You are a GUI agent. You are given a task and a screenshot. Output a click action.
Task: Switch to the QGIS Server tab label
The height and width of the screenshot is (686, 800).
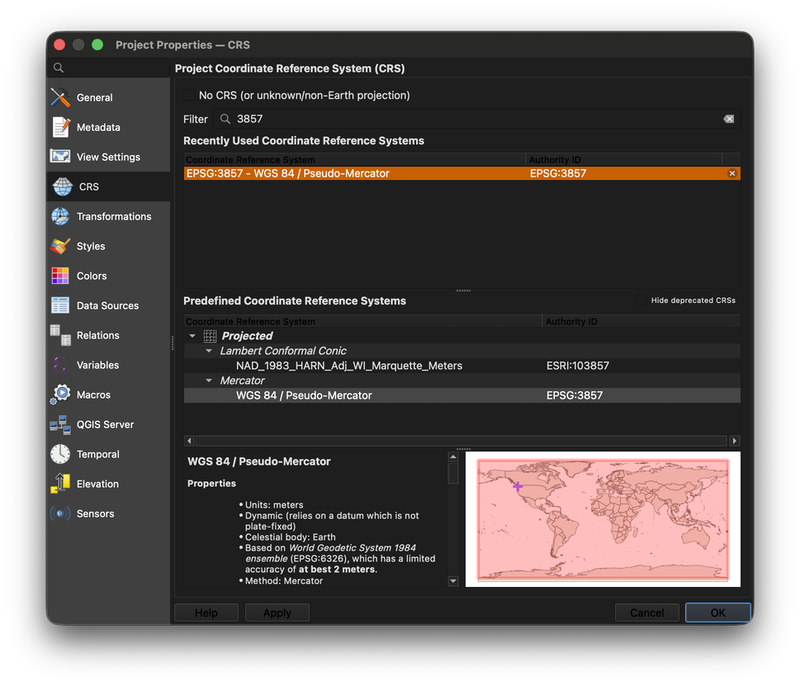point(105,424)
